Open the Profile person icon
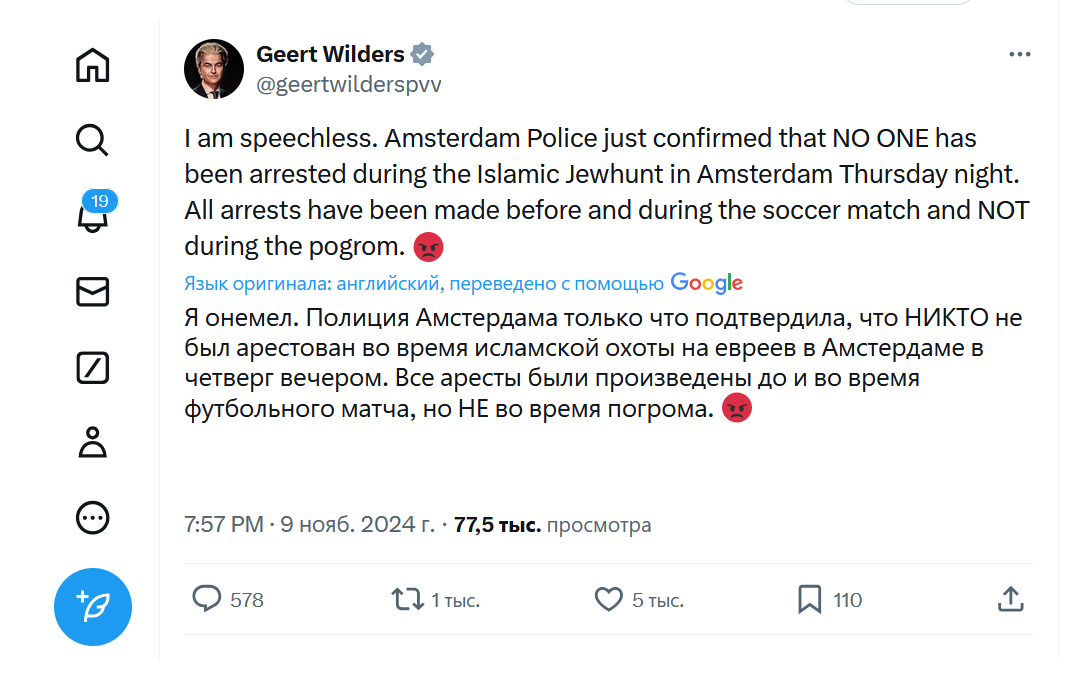The height and width of the screenshot is (694, 1075). (x=93, y=442)
